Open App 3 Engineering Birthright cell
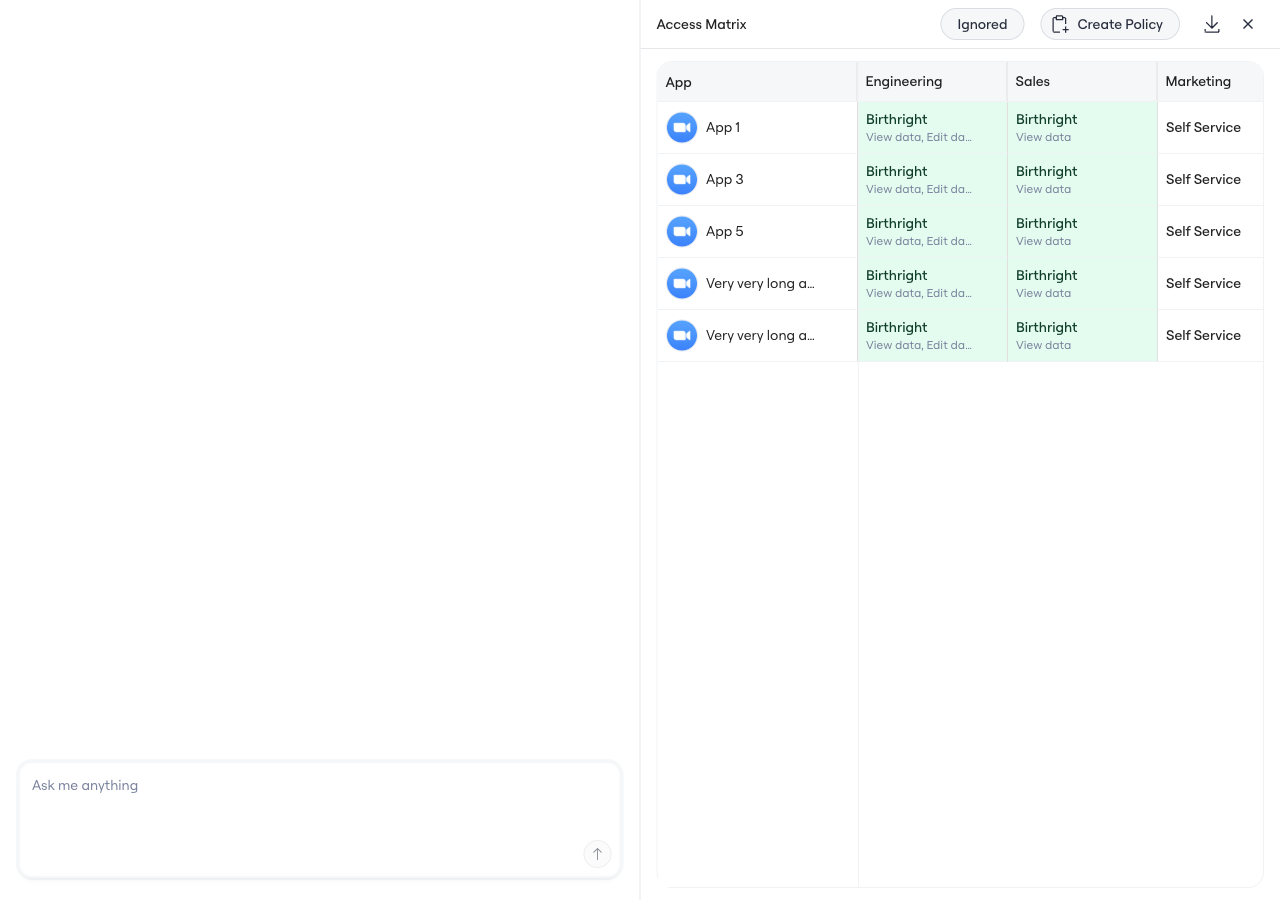The width and height of the screenshot is (1280, 900). [932, 180]
